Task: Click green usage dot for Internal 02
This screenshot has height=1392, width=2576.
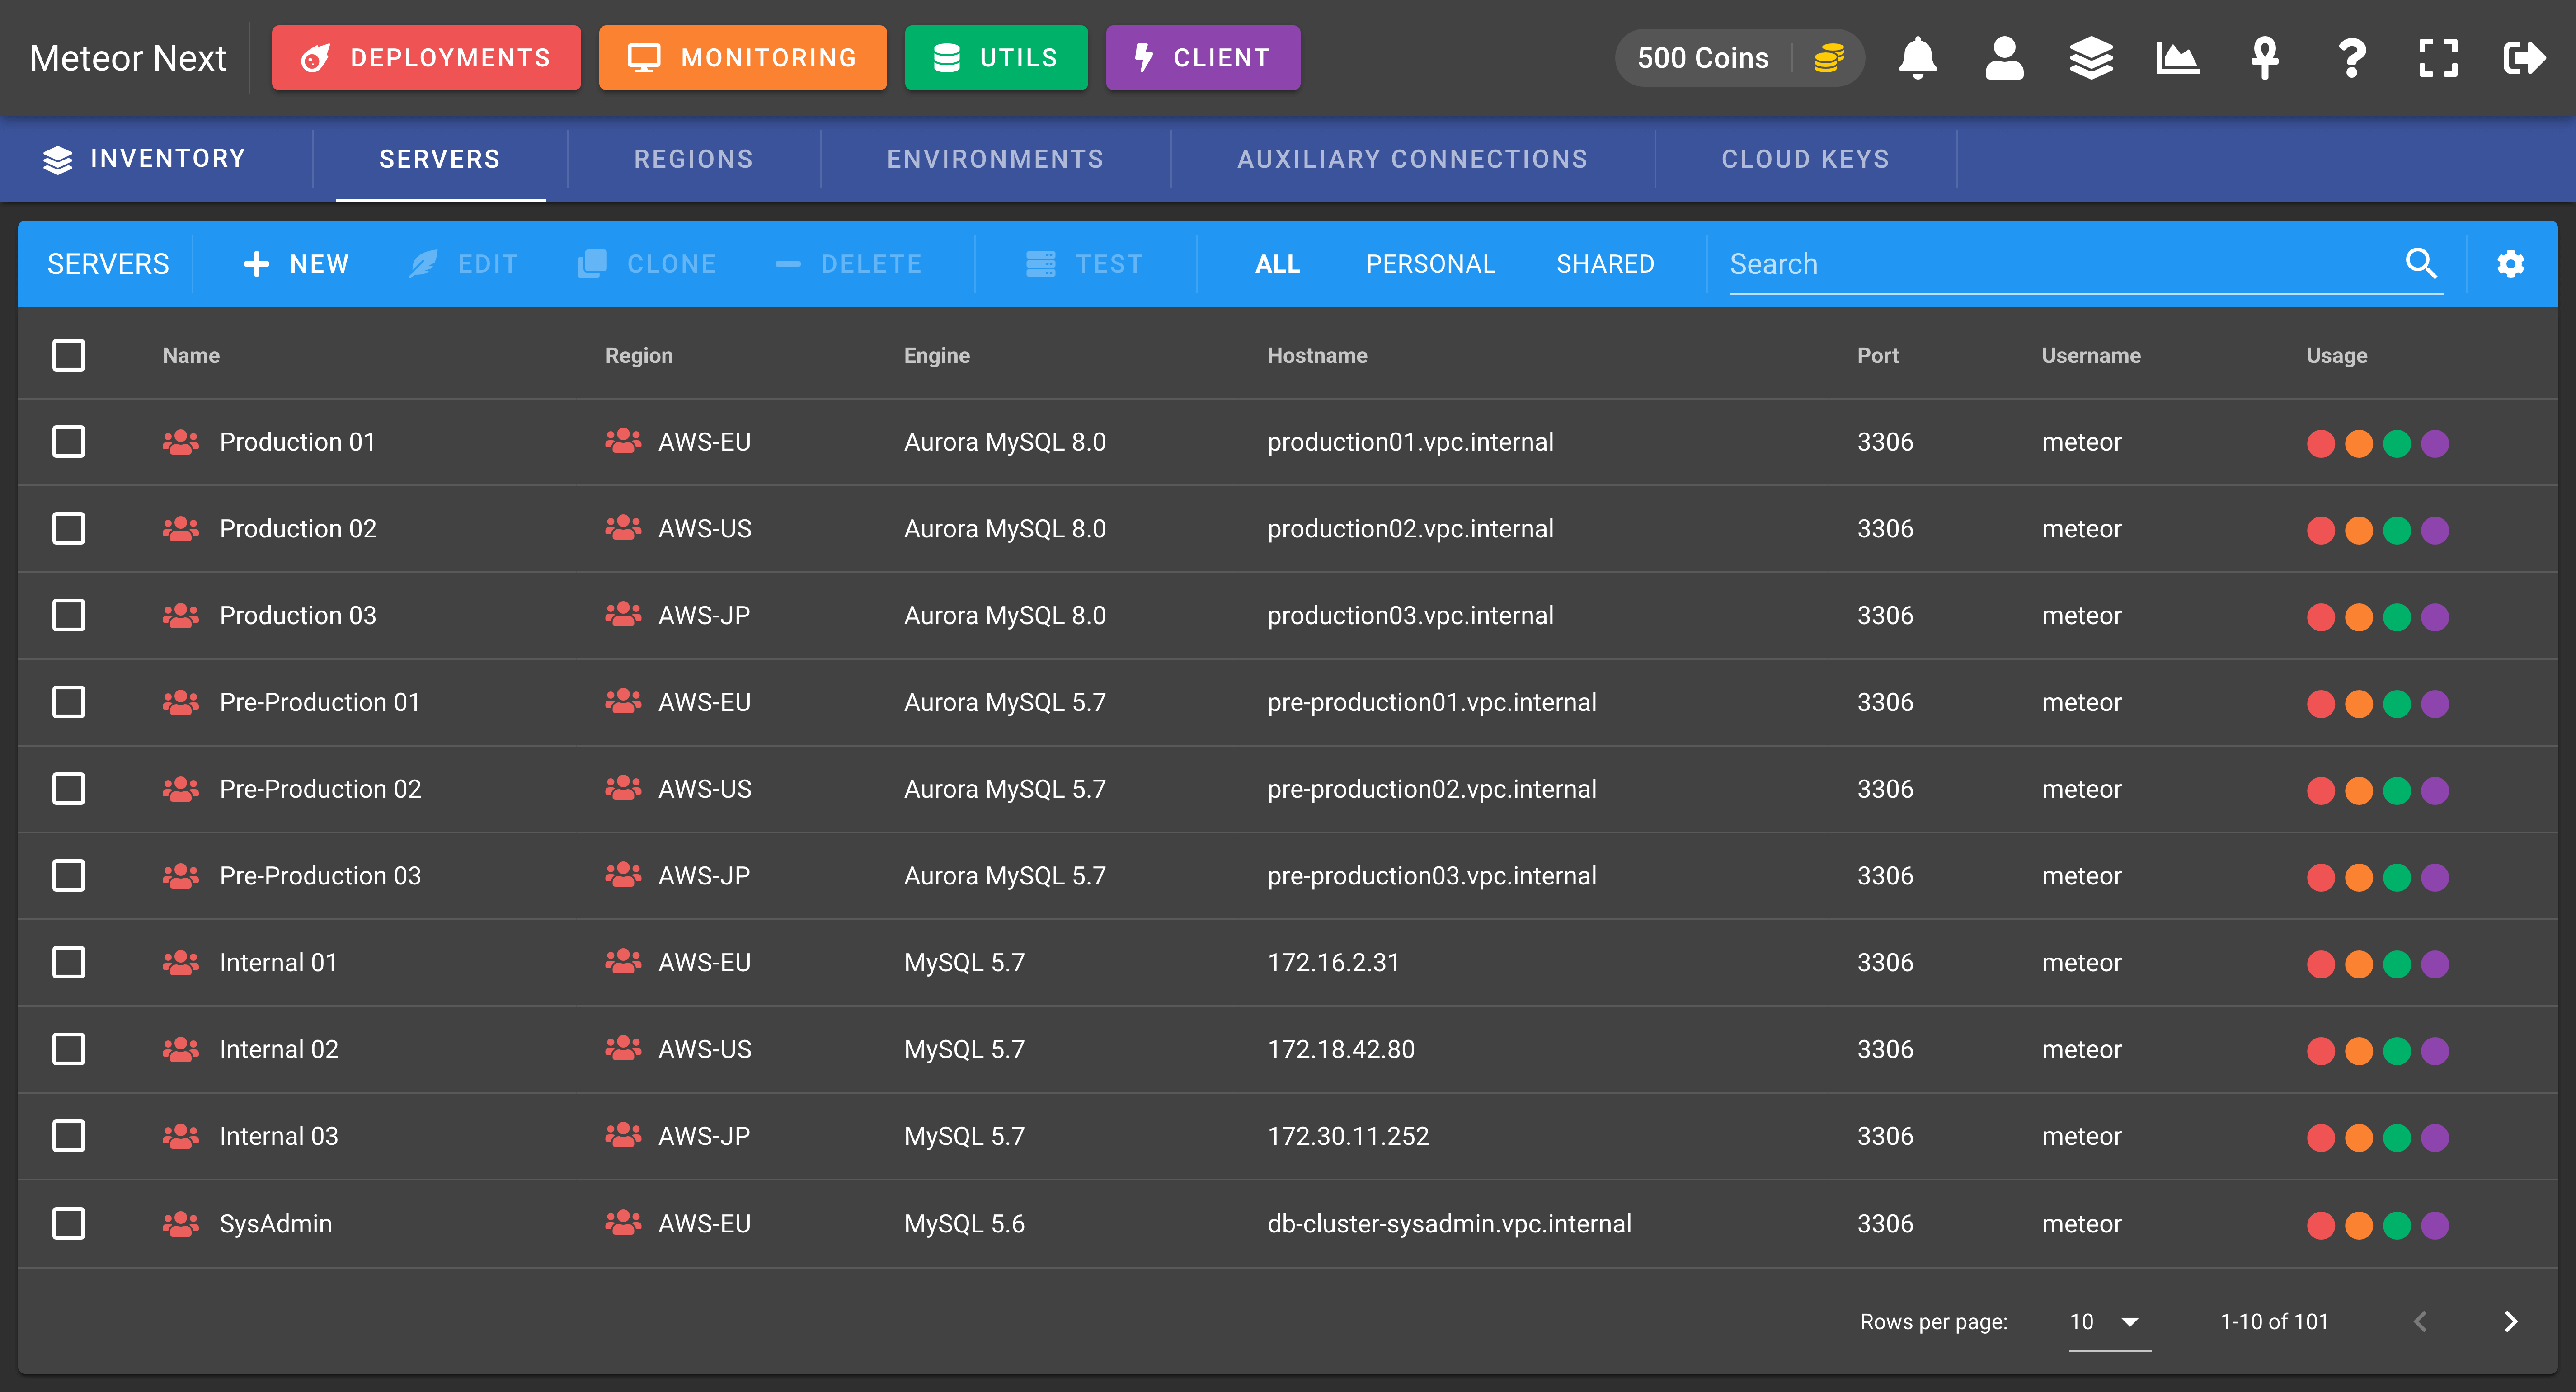Action: [2396, 1051]
